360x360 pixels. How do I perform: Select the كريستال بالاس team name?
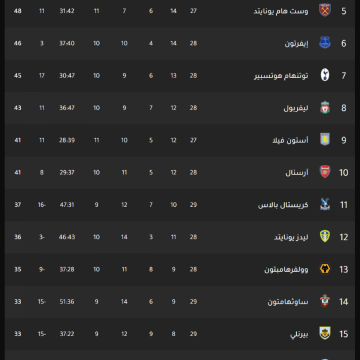tap(283, 205)
